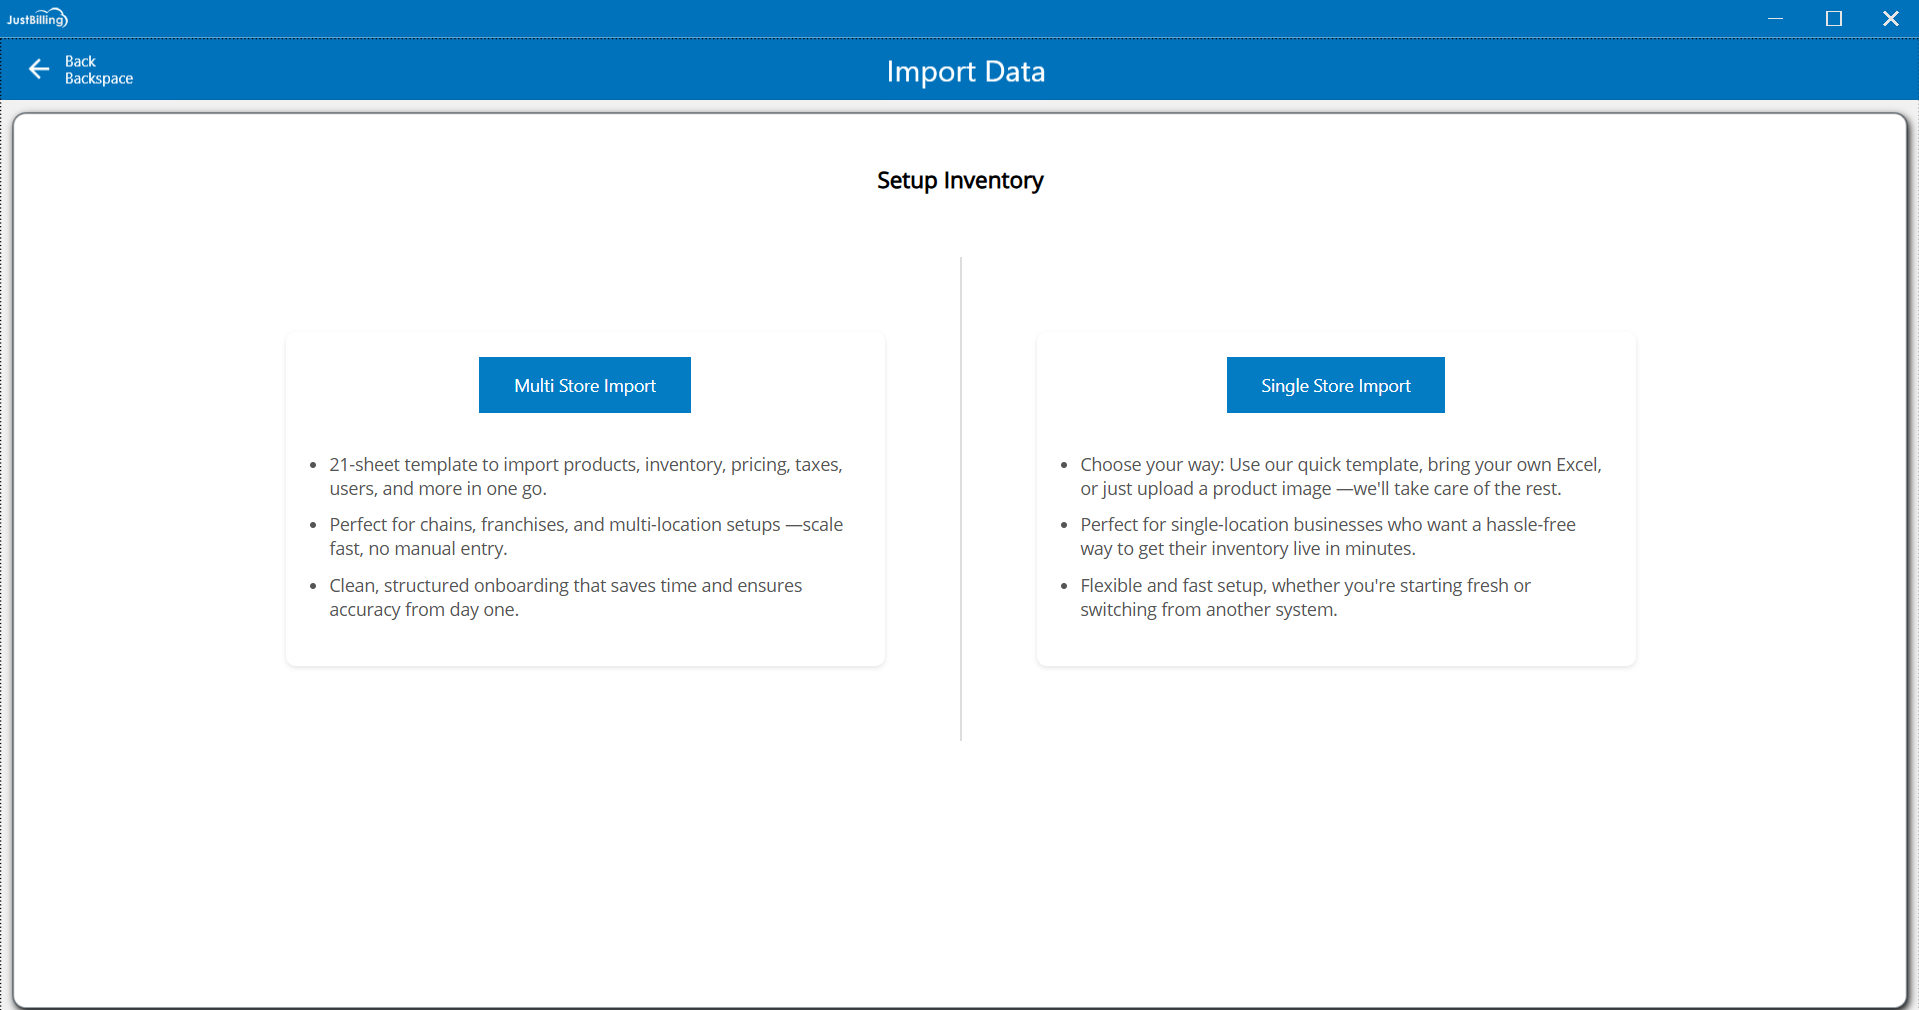
Task: Click the "Flexible and fast setup" bullet
Action: click(x=1305, y=597)
